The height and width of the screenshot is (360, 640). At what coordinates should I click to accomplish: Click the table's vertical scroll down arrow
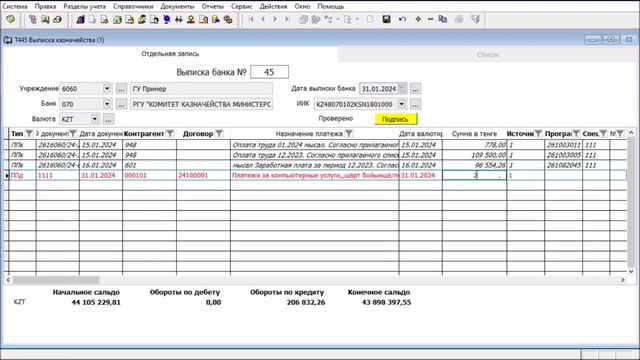pos(631,271)
